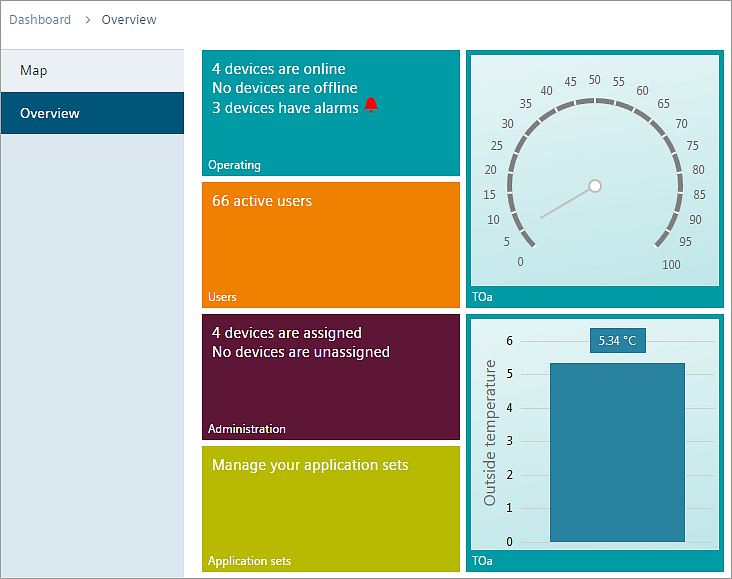Click the 5.34 °C value label
Image resolution: width=732 pixels, height=579 pixels.
[x=618, y=341]
